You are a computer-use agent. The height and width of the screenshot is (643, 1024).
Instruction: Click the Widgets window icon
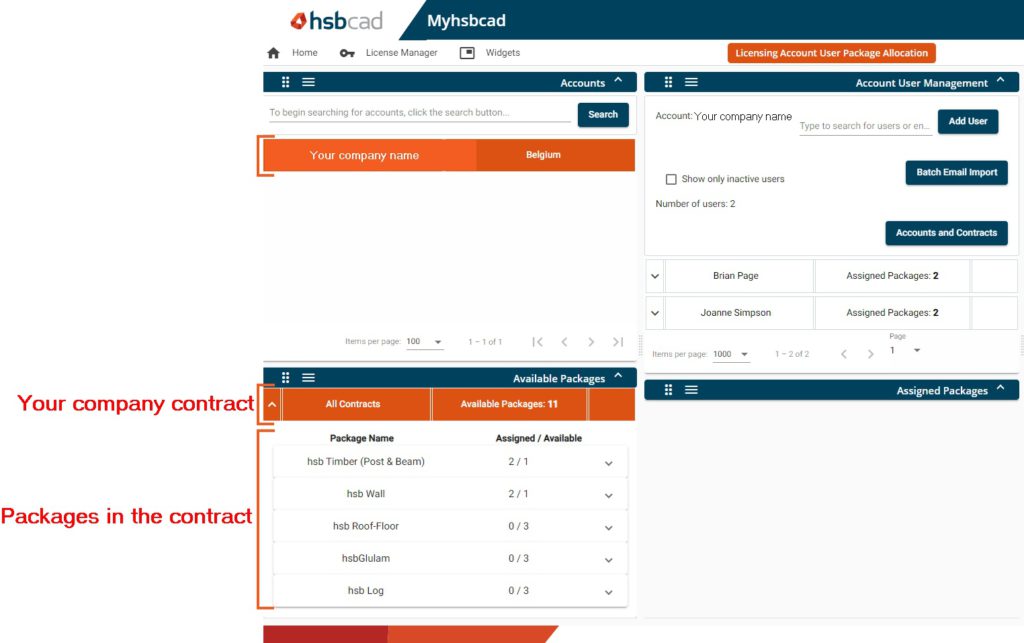click(467, 53)
